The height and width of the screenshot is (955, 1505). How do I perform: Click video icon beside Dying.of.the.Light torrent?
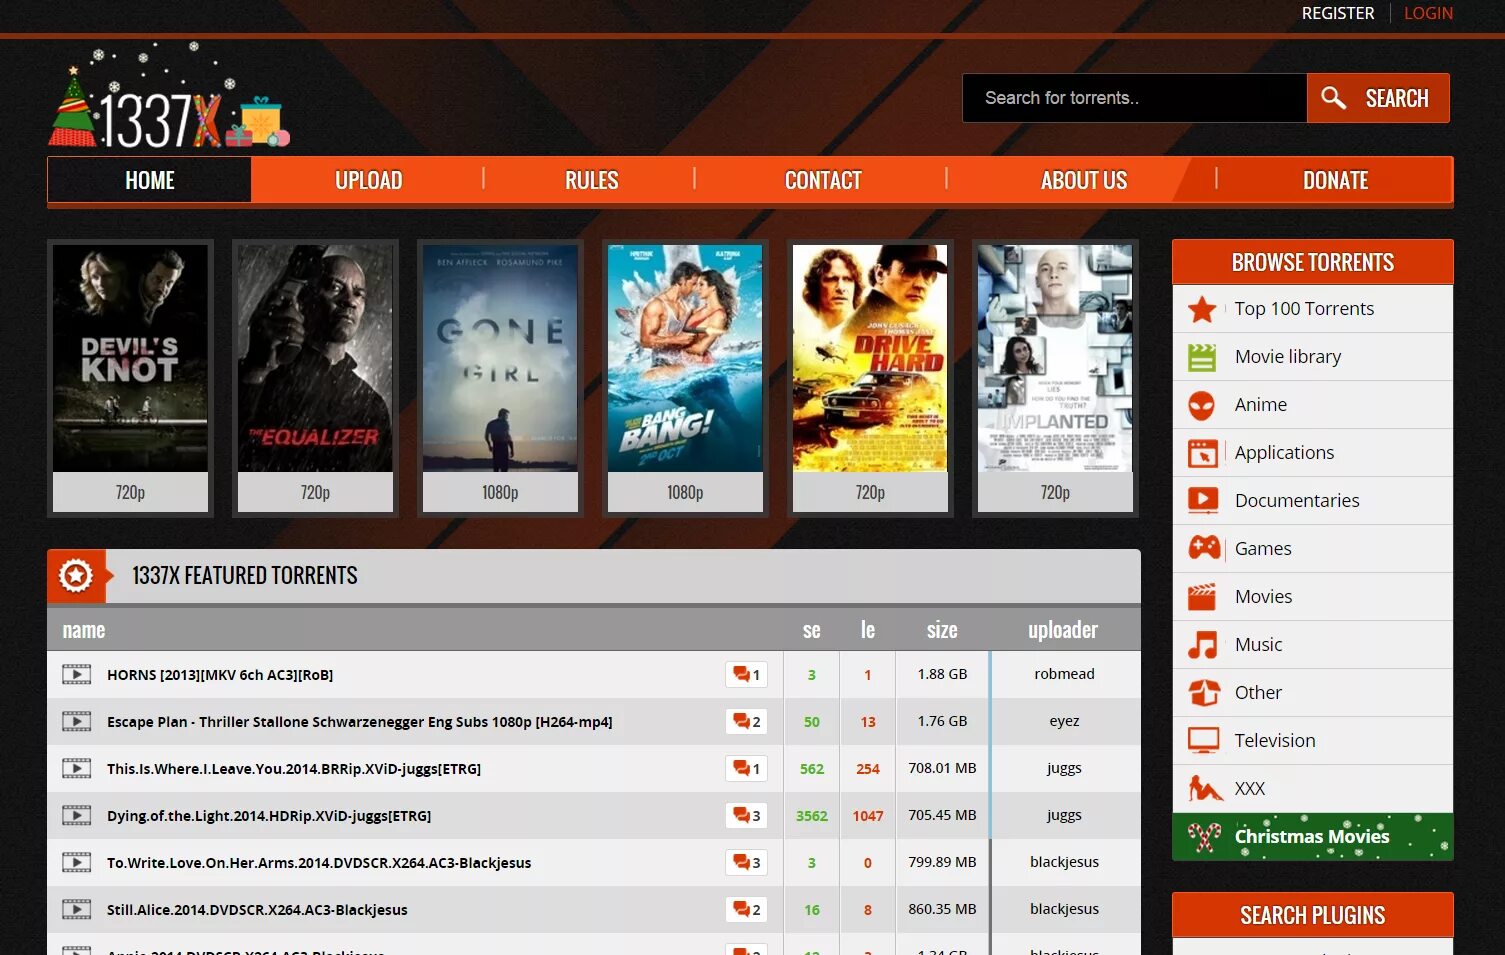pyautogui.click(x=76, y=816)
